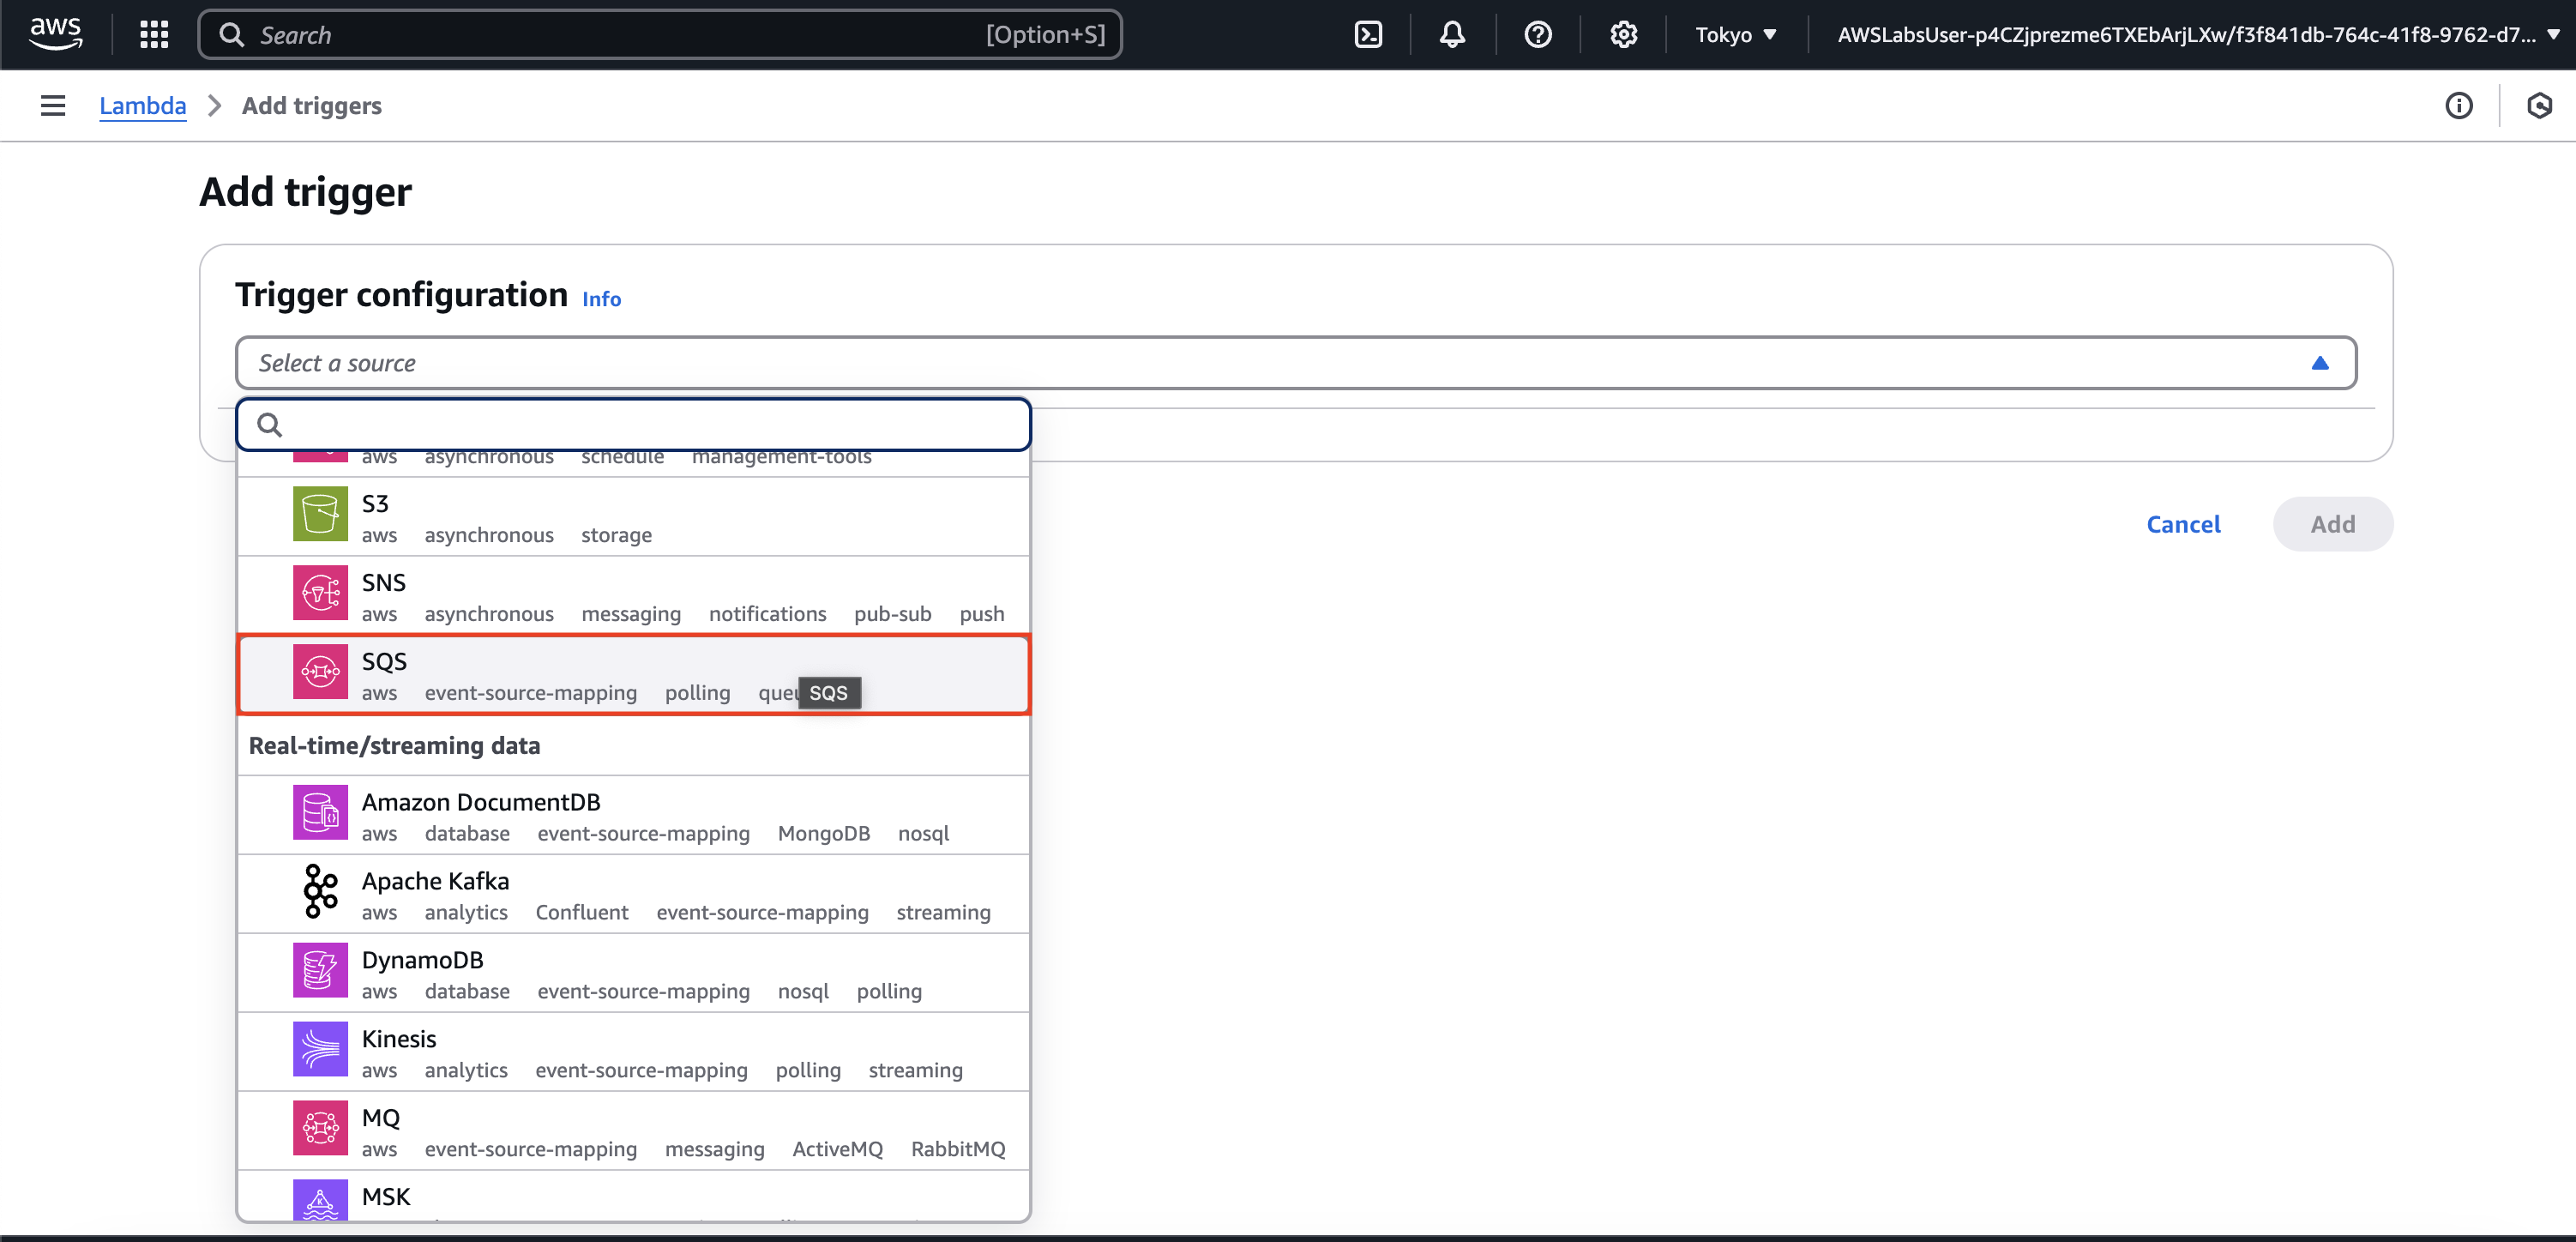Open the settings gear icon
2576x1242 pixels.
(1623, 35)
